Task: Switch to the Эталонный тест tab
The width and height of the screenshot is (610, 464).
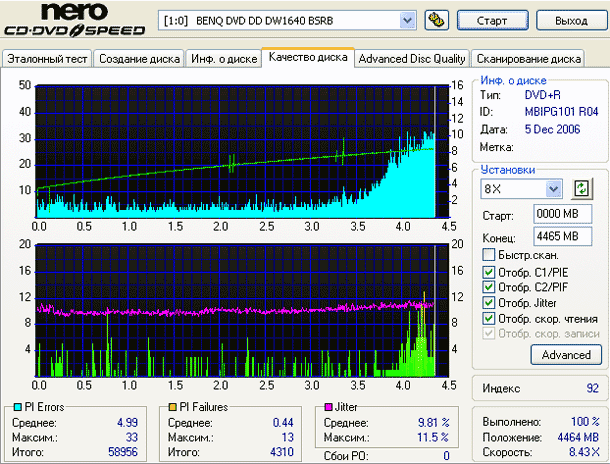Action: [x=47, y=59]
